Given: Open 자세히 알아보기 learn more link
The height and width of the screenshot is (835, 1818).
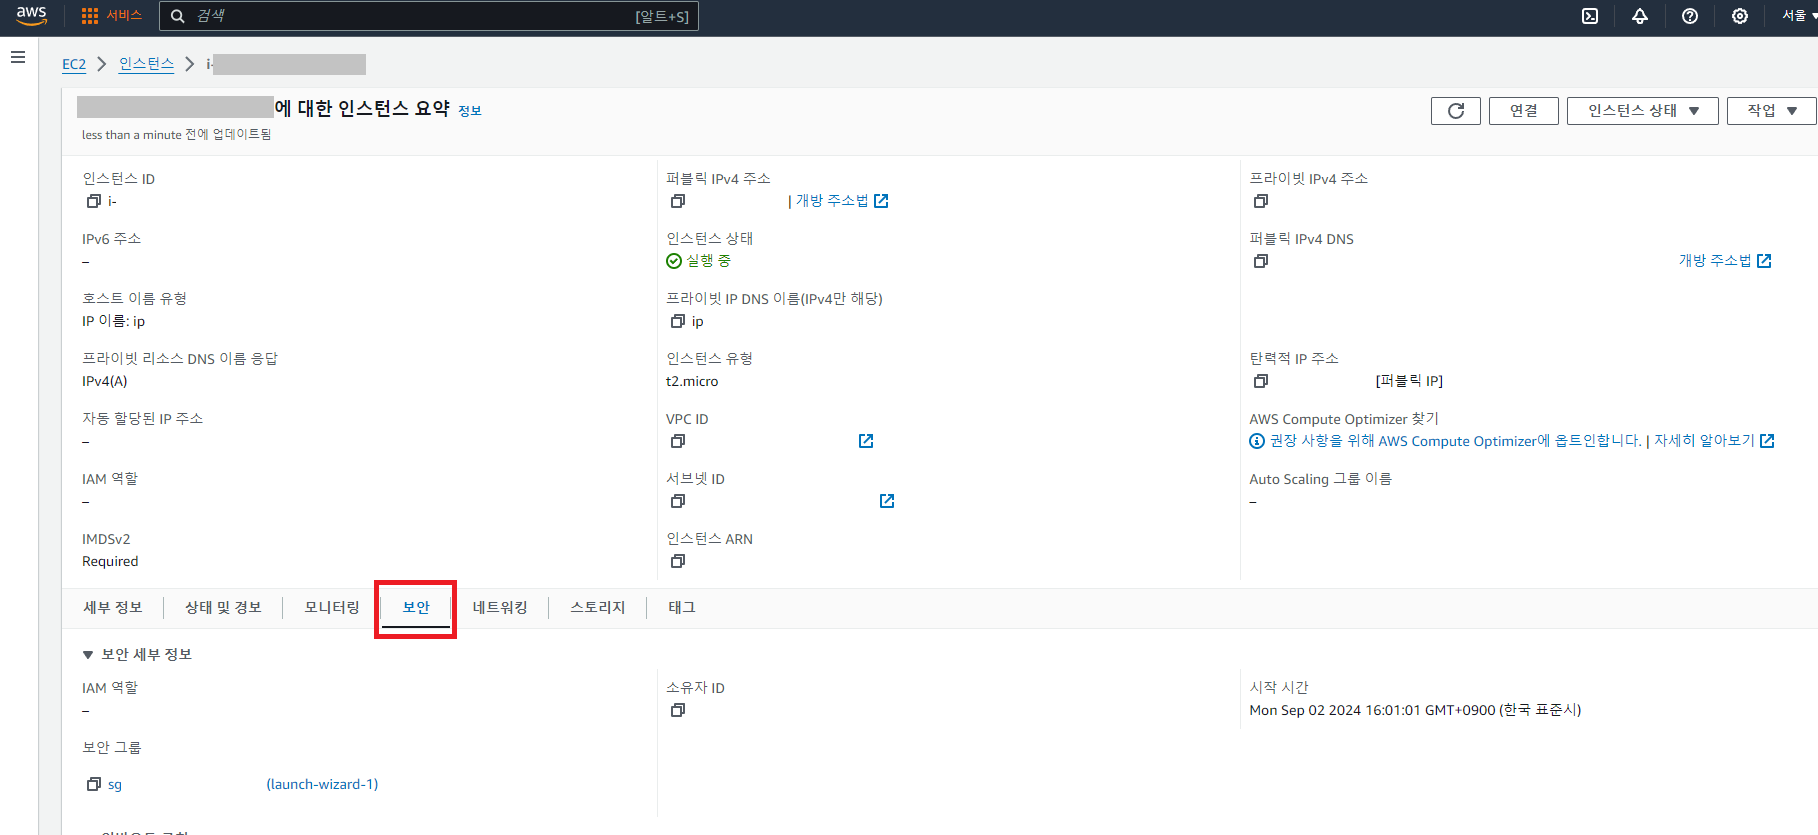Looking at the screenshot, I should [1714, 441].
